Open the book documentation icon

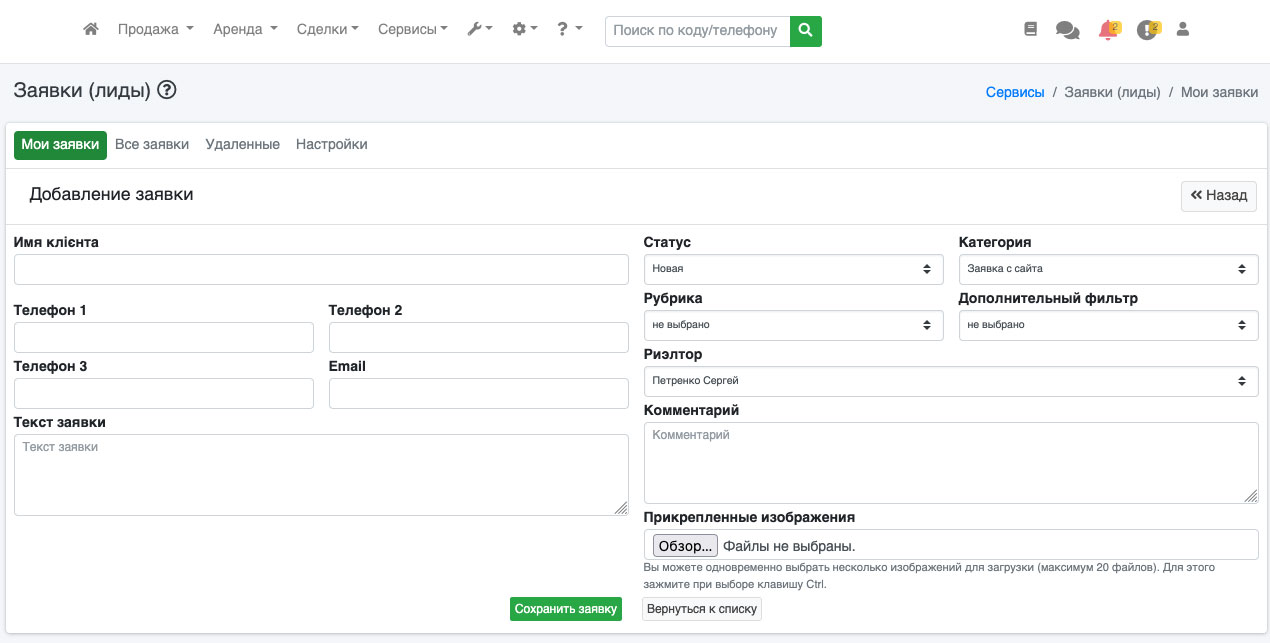click(1031, 30)
